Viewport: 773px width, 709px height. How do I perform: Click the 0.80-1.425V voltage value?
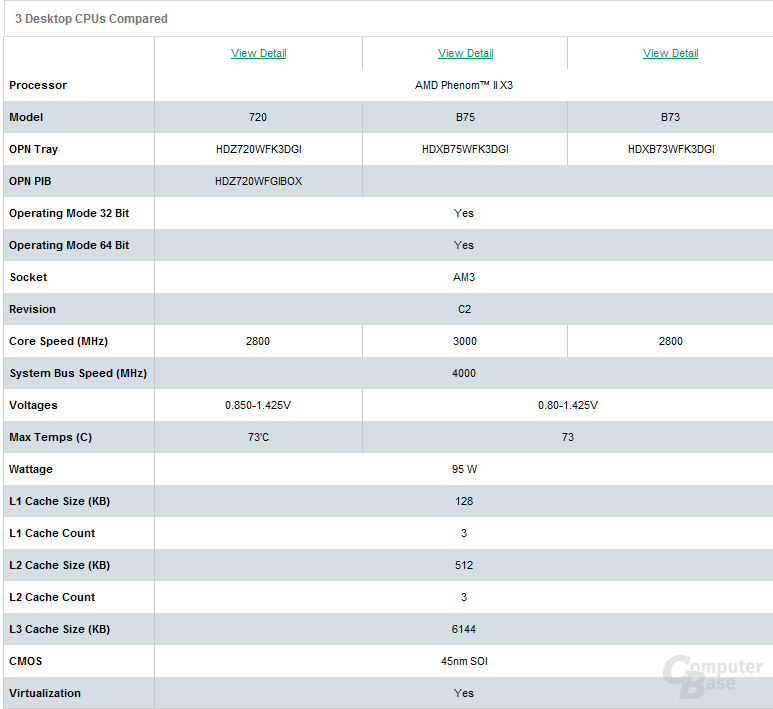(568, 405)
